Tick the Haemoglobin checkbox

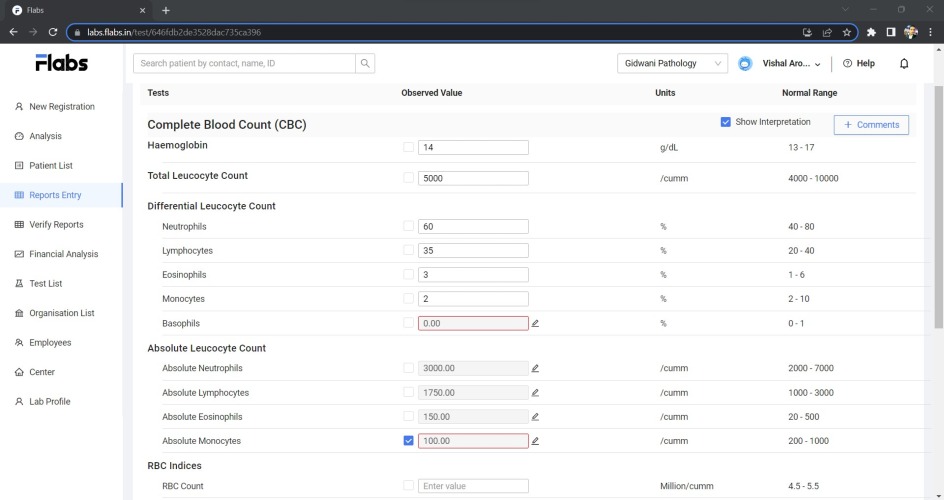(x=408, y=147)
